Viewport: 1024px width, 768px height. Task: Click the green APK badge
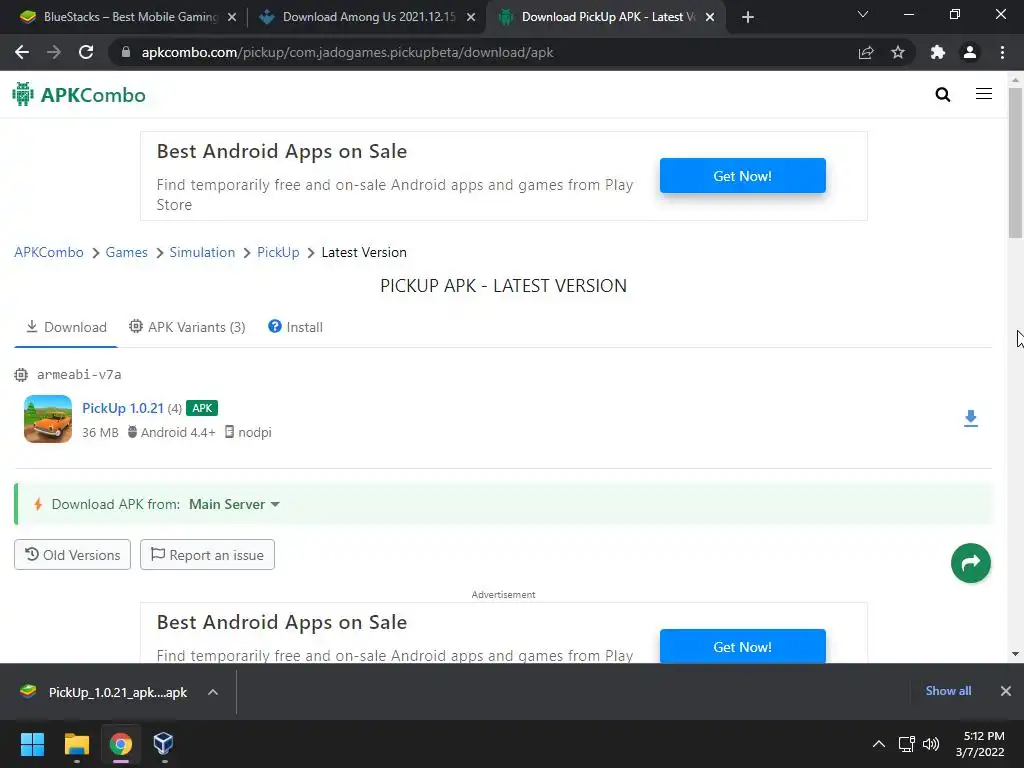pyautogui.click(x=202, y=408)
